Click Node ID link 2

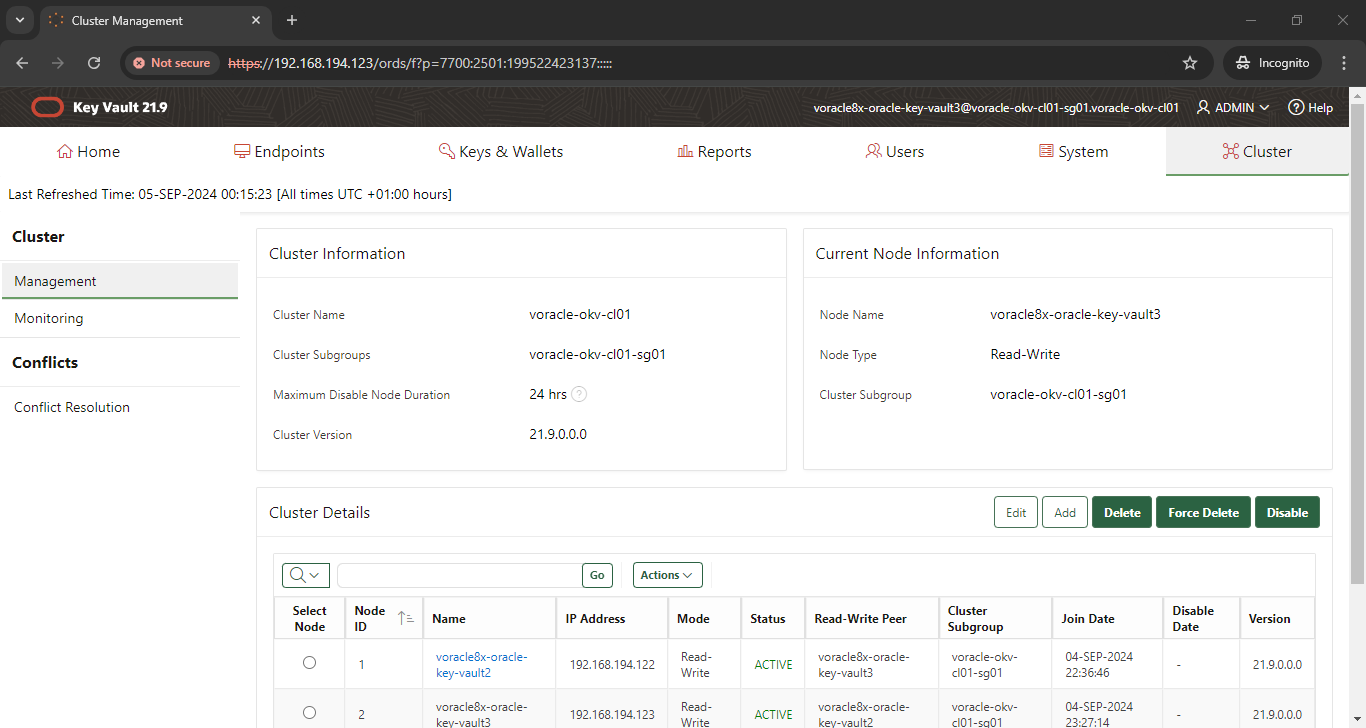pos(361,715)
